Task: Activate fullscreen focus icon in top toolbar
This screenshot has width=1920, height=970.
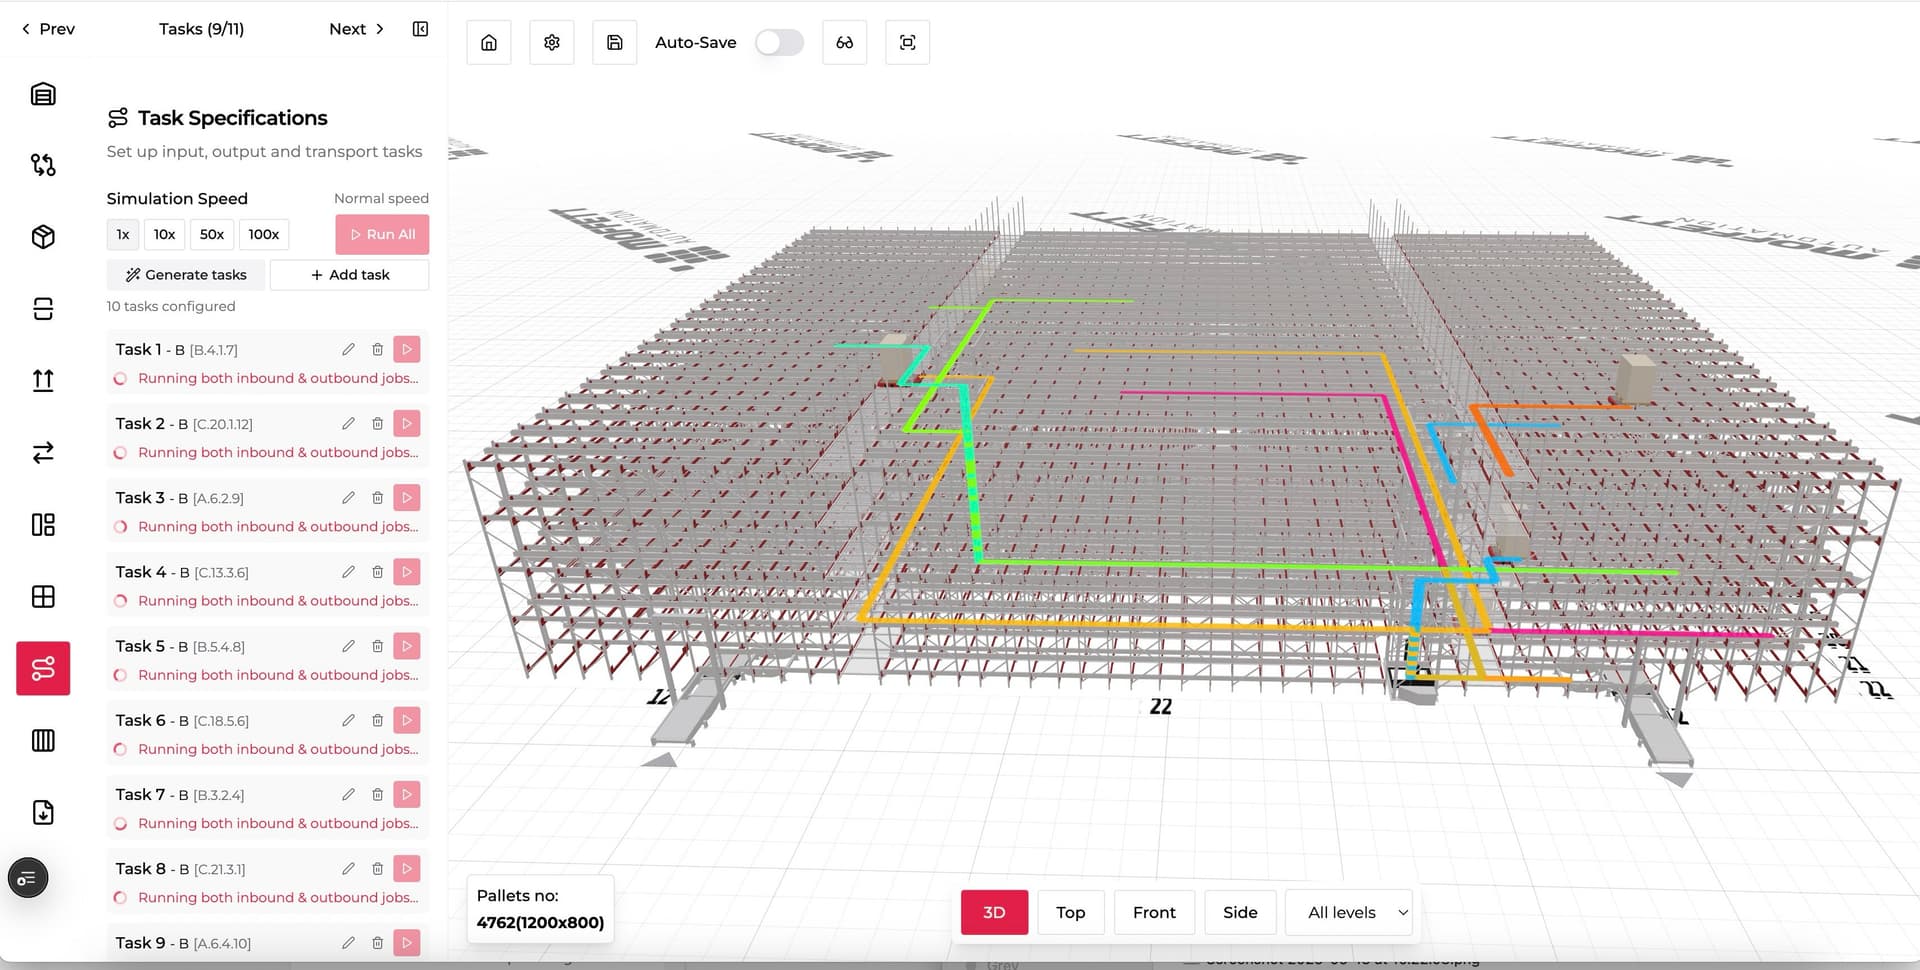Action: click(x=907, y=42)
